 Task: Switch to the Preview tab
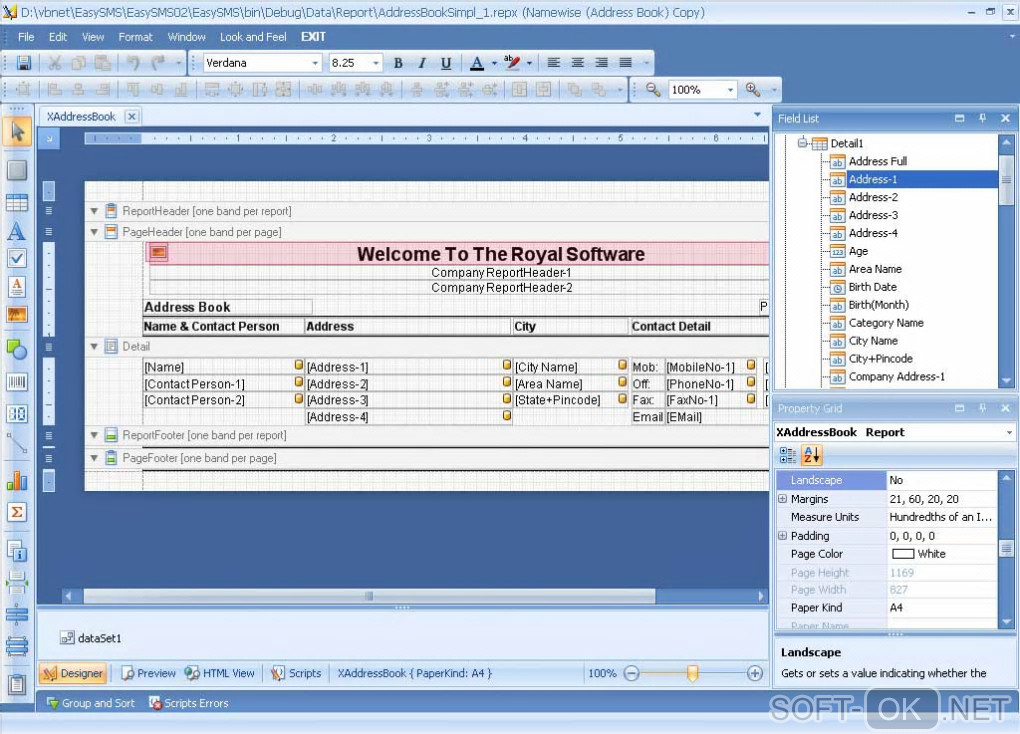[148, 673]
